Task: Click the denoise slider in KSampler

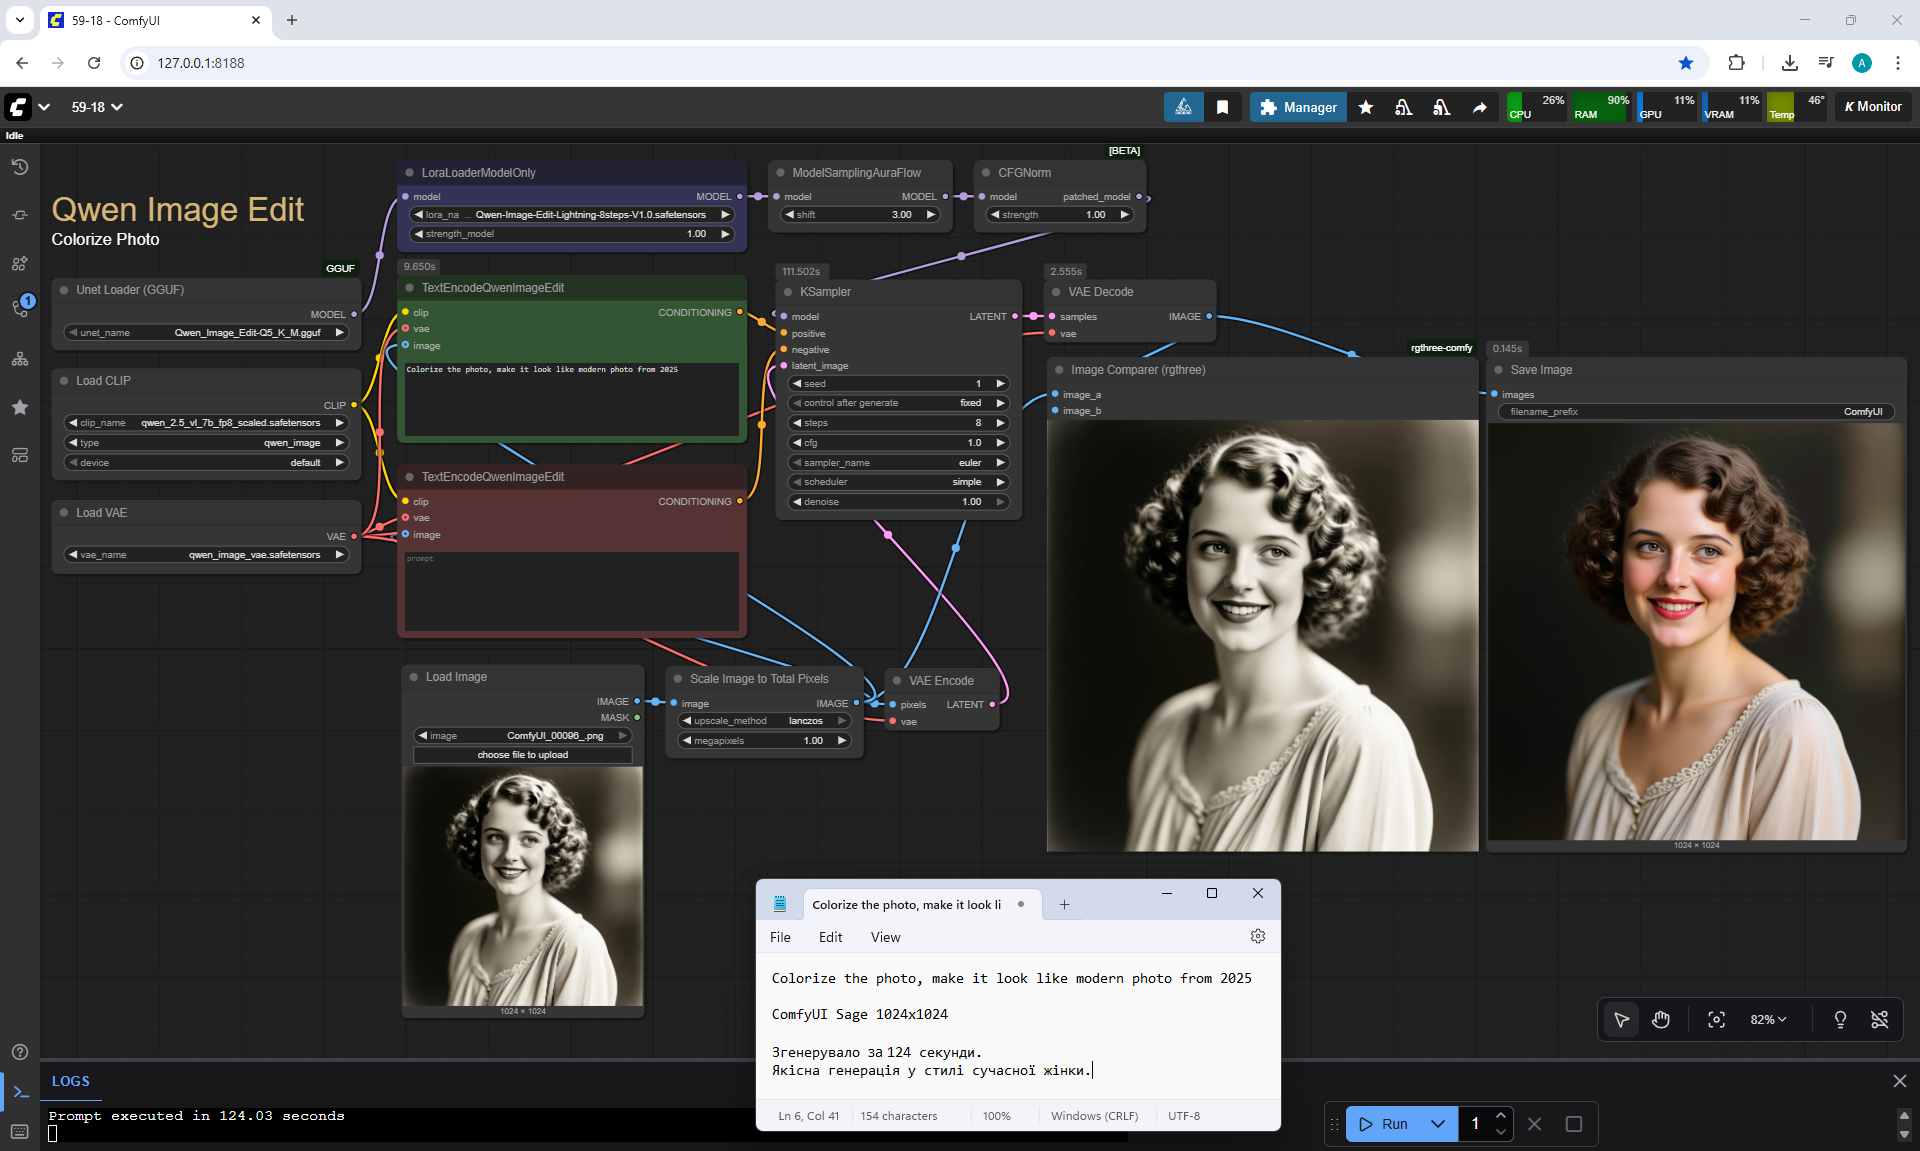Action: click(898, 502)
